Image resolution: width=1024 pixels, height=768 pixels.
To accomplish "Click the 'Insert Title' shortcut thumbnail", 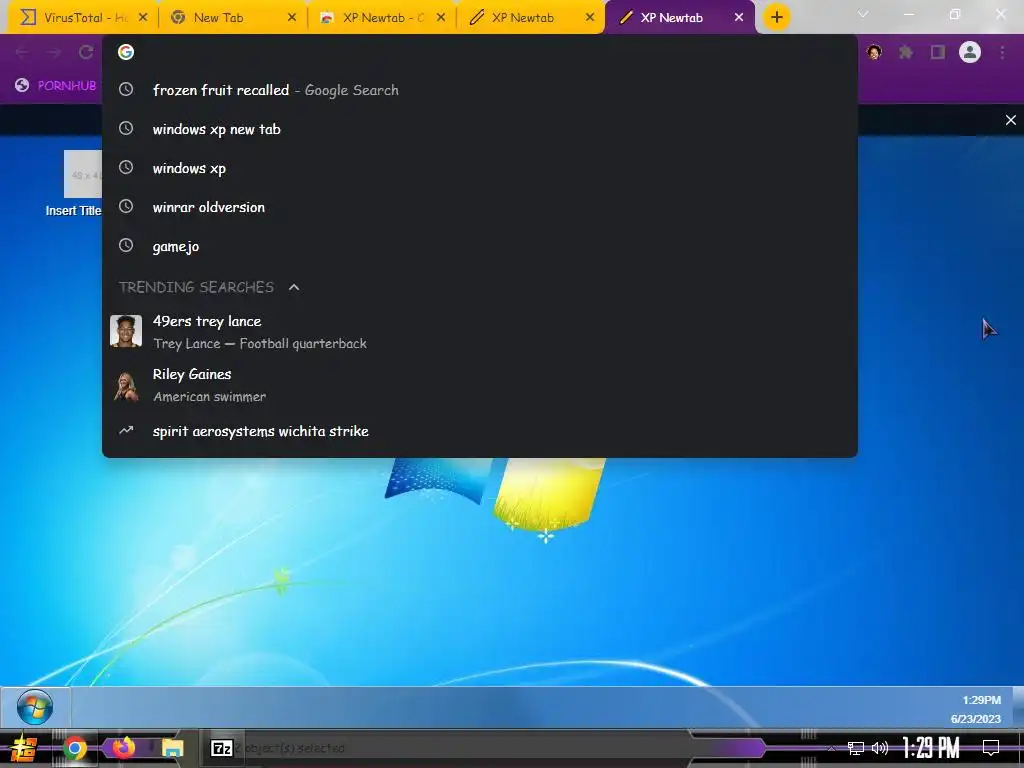I will click(83, 174).
